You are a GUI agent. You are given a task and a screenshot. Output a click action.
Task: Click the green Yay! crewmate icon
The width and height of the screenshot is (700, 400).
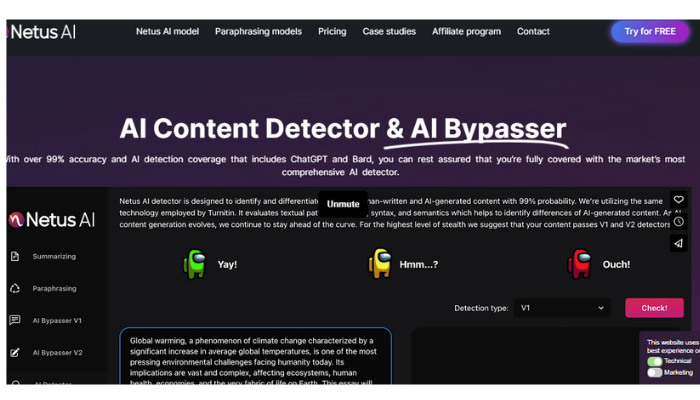click(195, 264)
